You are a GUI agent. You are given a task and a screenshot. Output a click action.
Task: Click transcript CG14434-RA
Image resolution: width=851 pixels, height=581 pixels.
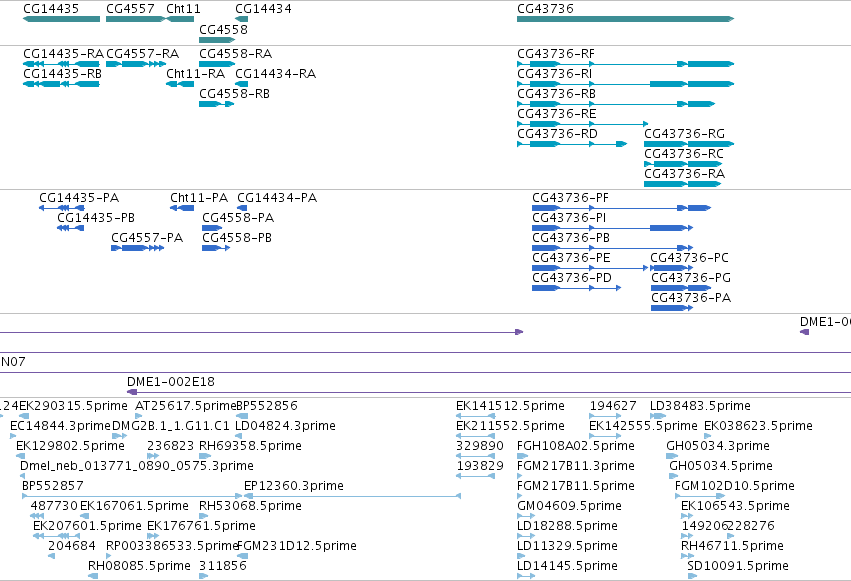point(242,84)
